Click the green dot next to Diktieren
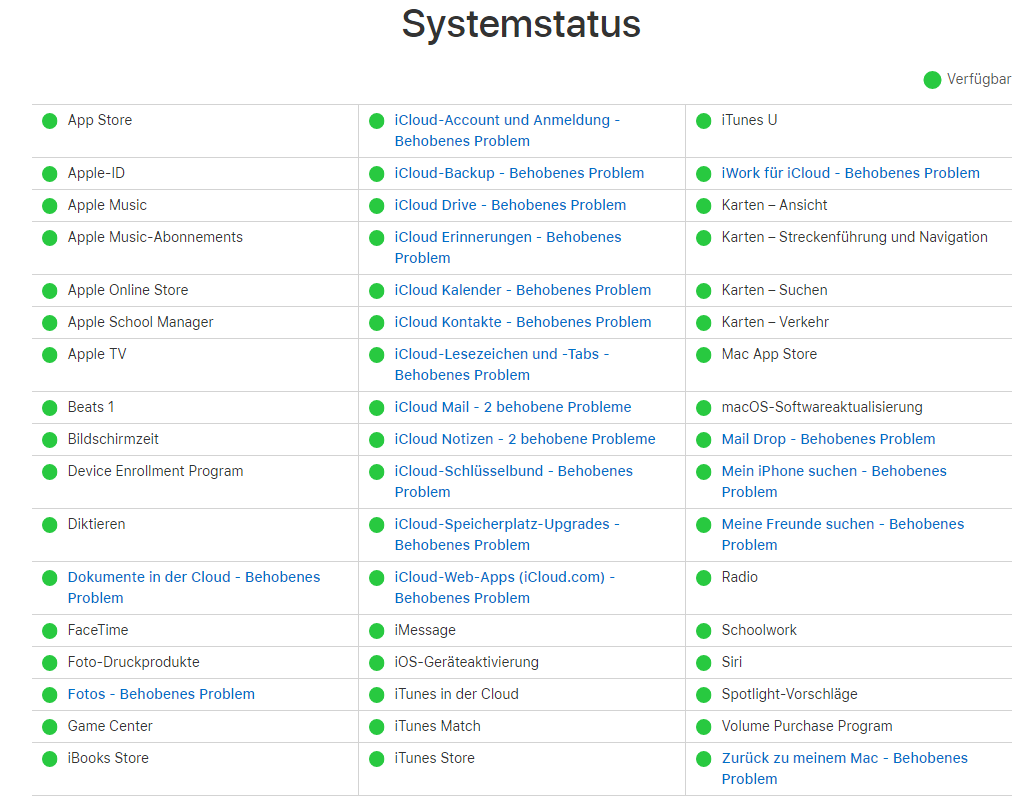This screenshot has height=801, width=1025. pyautogui.click(x=50, y=525)
